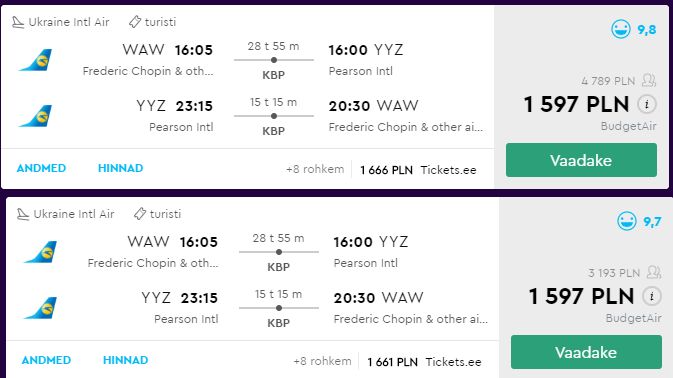
Task: Expand +8 rohkem offers in second card
Action: pos(322,361)
